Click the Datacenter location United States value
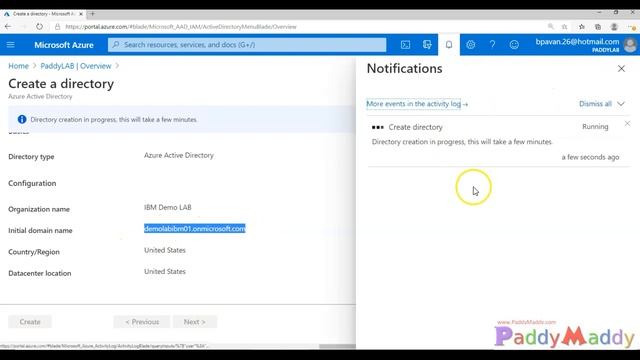The height and width of the screenshot is (360, 640). tap(164, 271)
